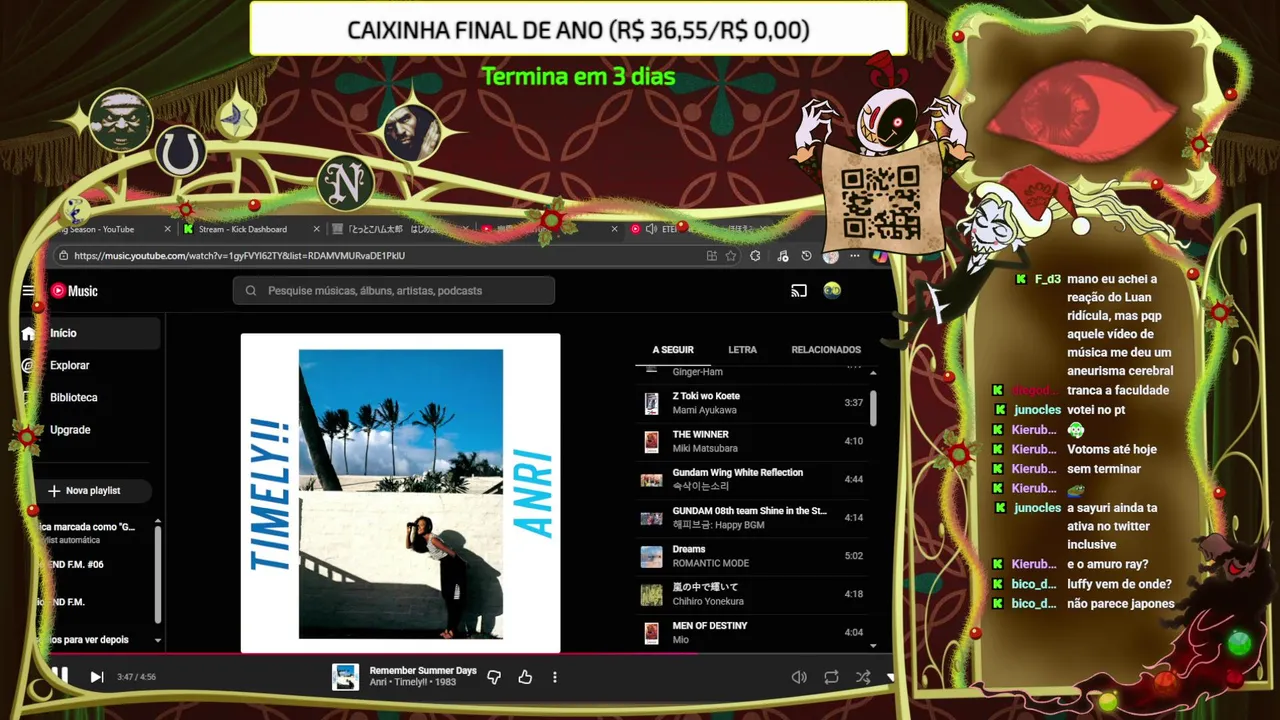The width and height of the screenshot is (1280, 720).
Task: Close the Stream - Kick Dashboard tab
Action: (x=317, y=229)
